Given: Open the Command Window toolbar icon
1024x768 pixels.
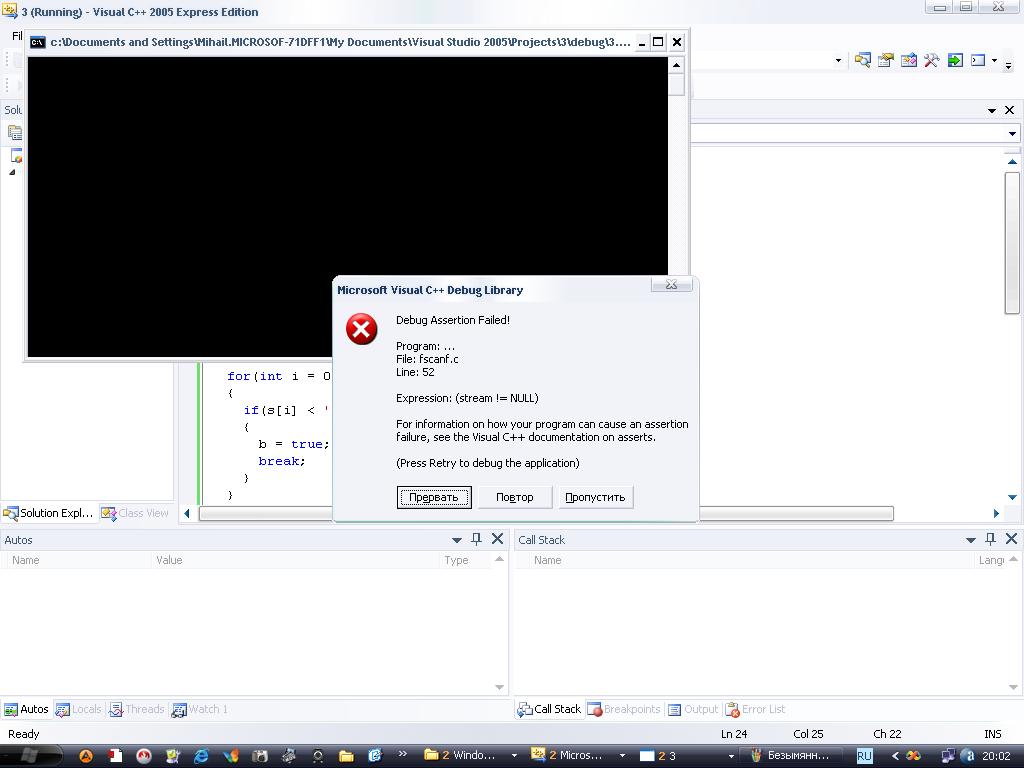Looking at the screenshot, I should [x=978, y=61].
